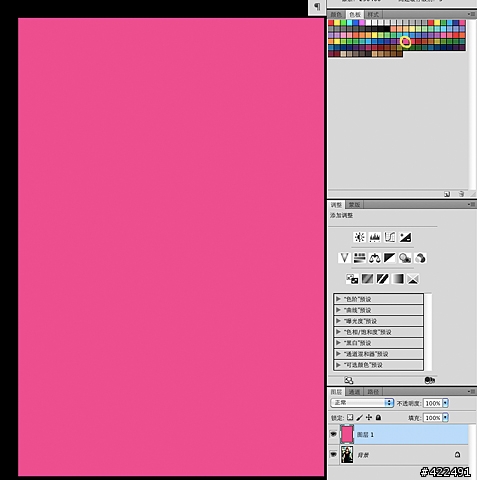Screen dimensions: 477x480
Task: Add a Threshold adjustment layer
Action: point(383,279)
